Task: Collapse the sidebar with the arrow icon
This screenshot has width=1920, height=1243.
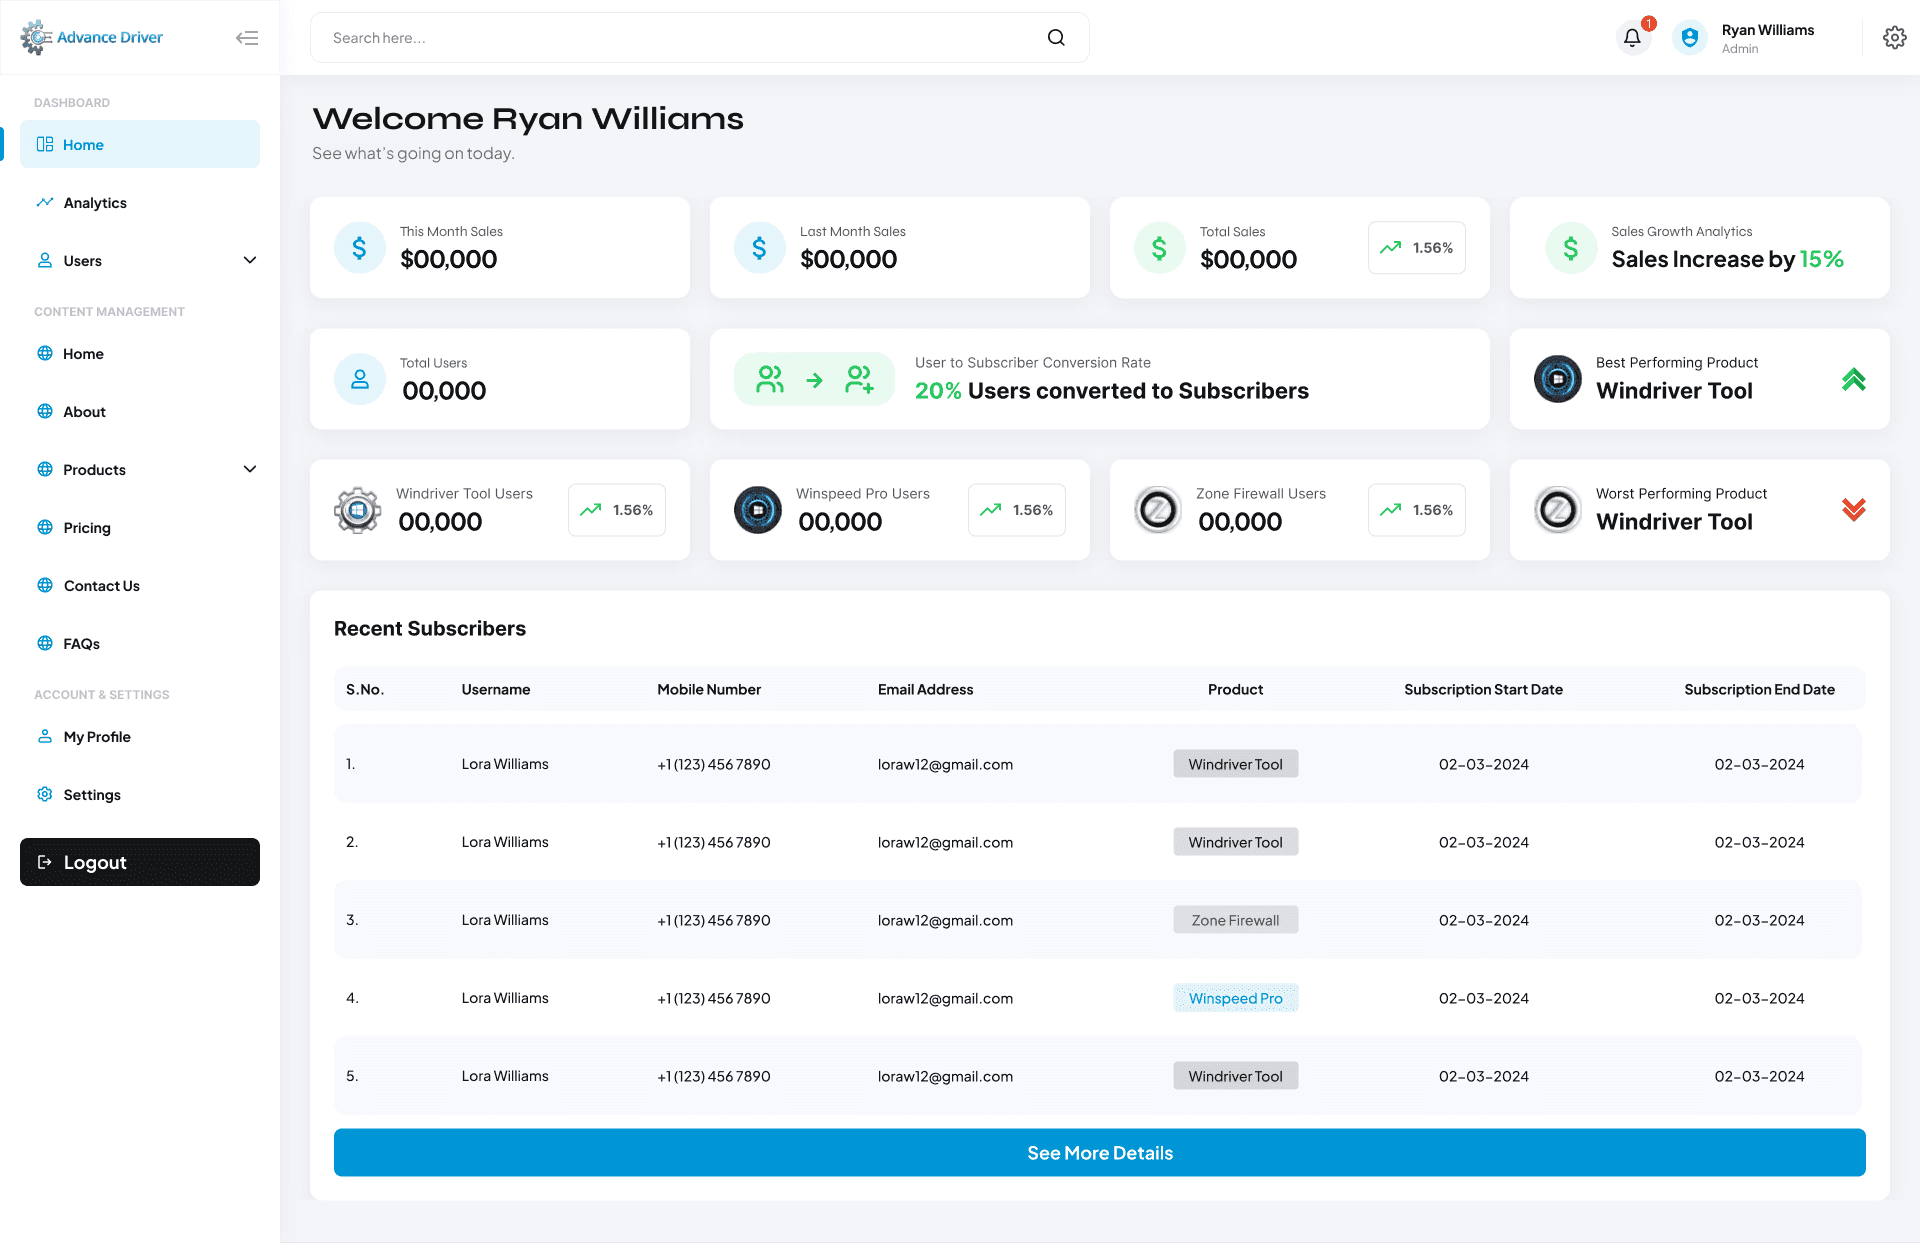Action: 247,38
